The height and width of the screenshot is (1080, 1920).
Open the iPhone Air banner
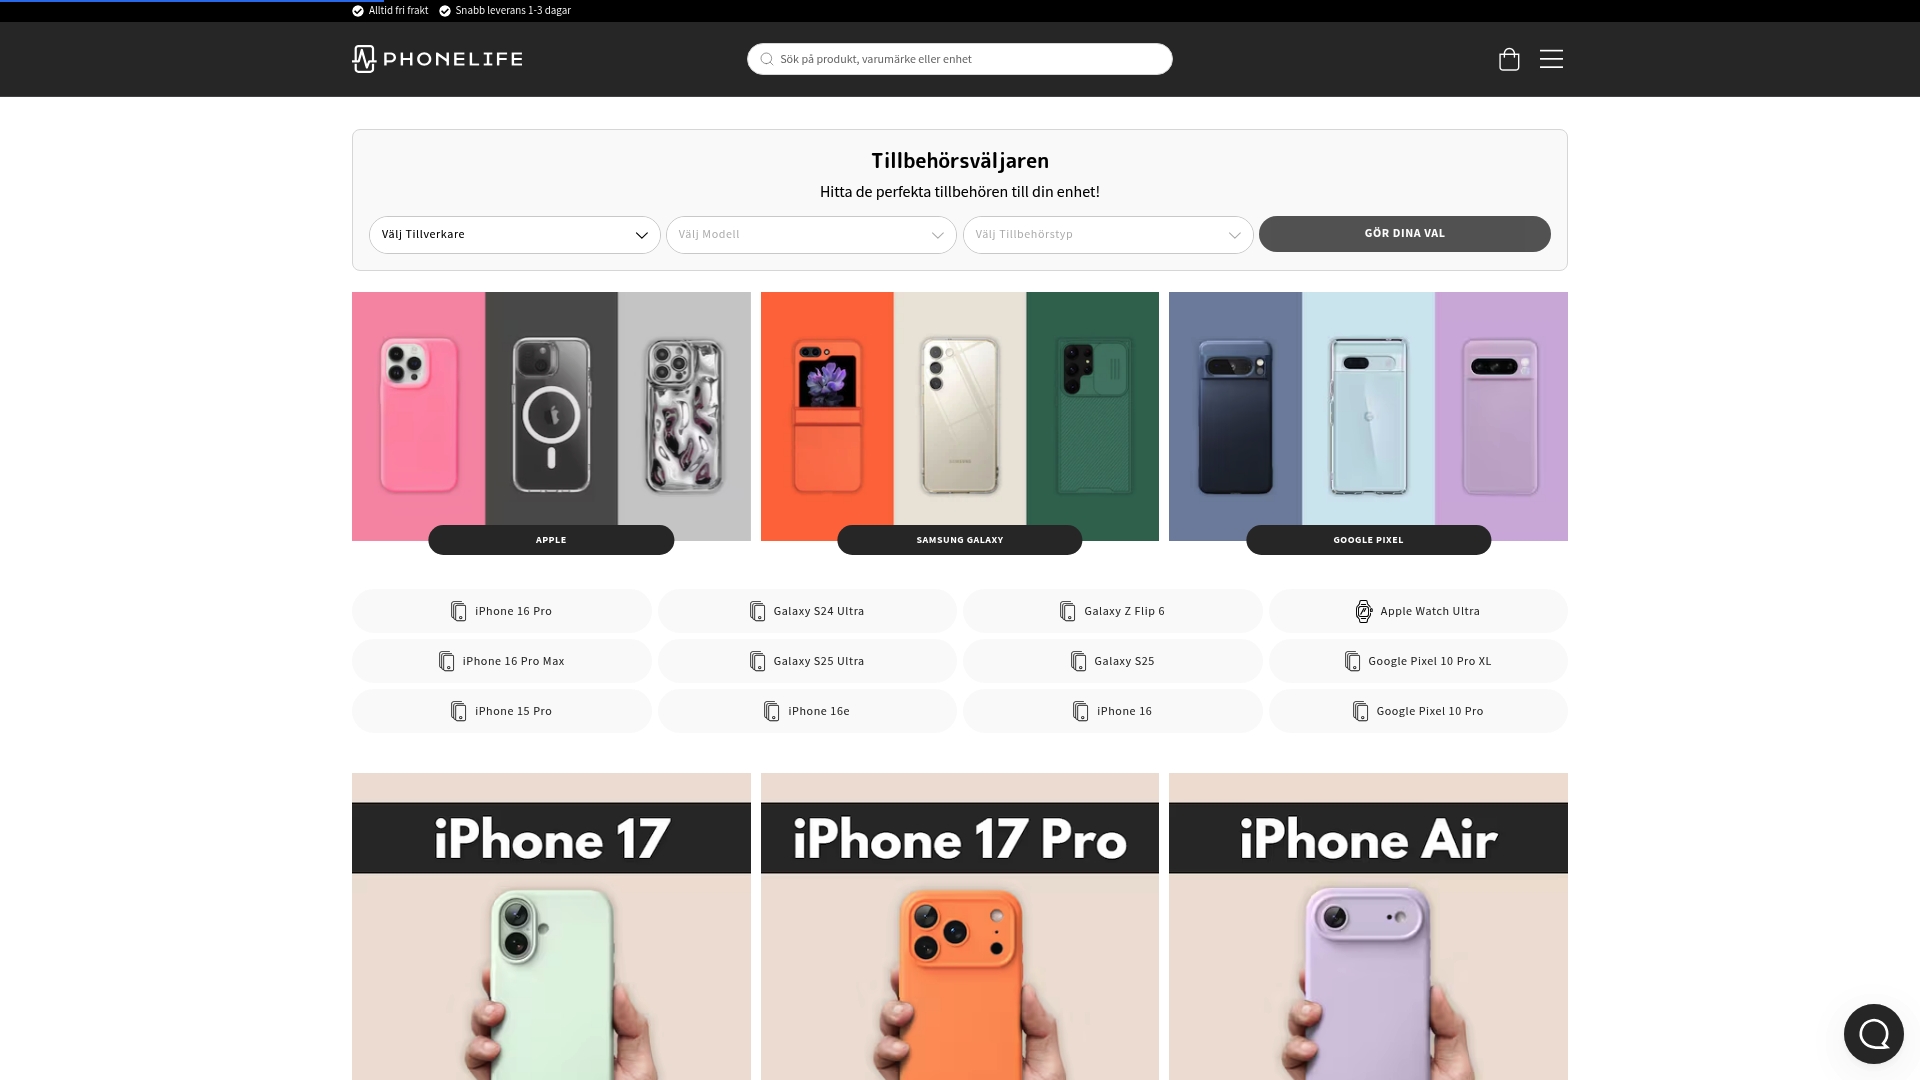1368,926
